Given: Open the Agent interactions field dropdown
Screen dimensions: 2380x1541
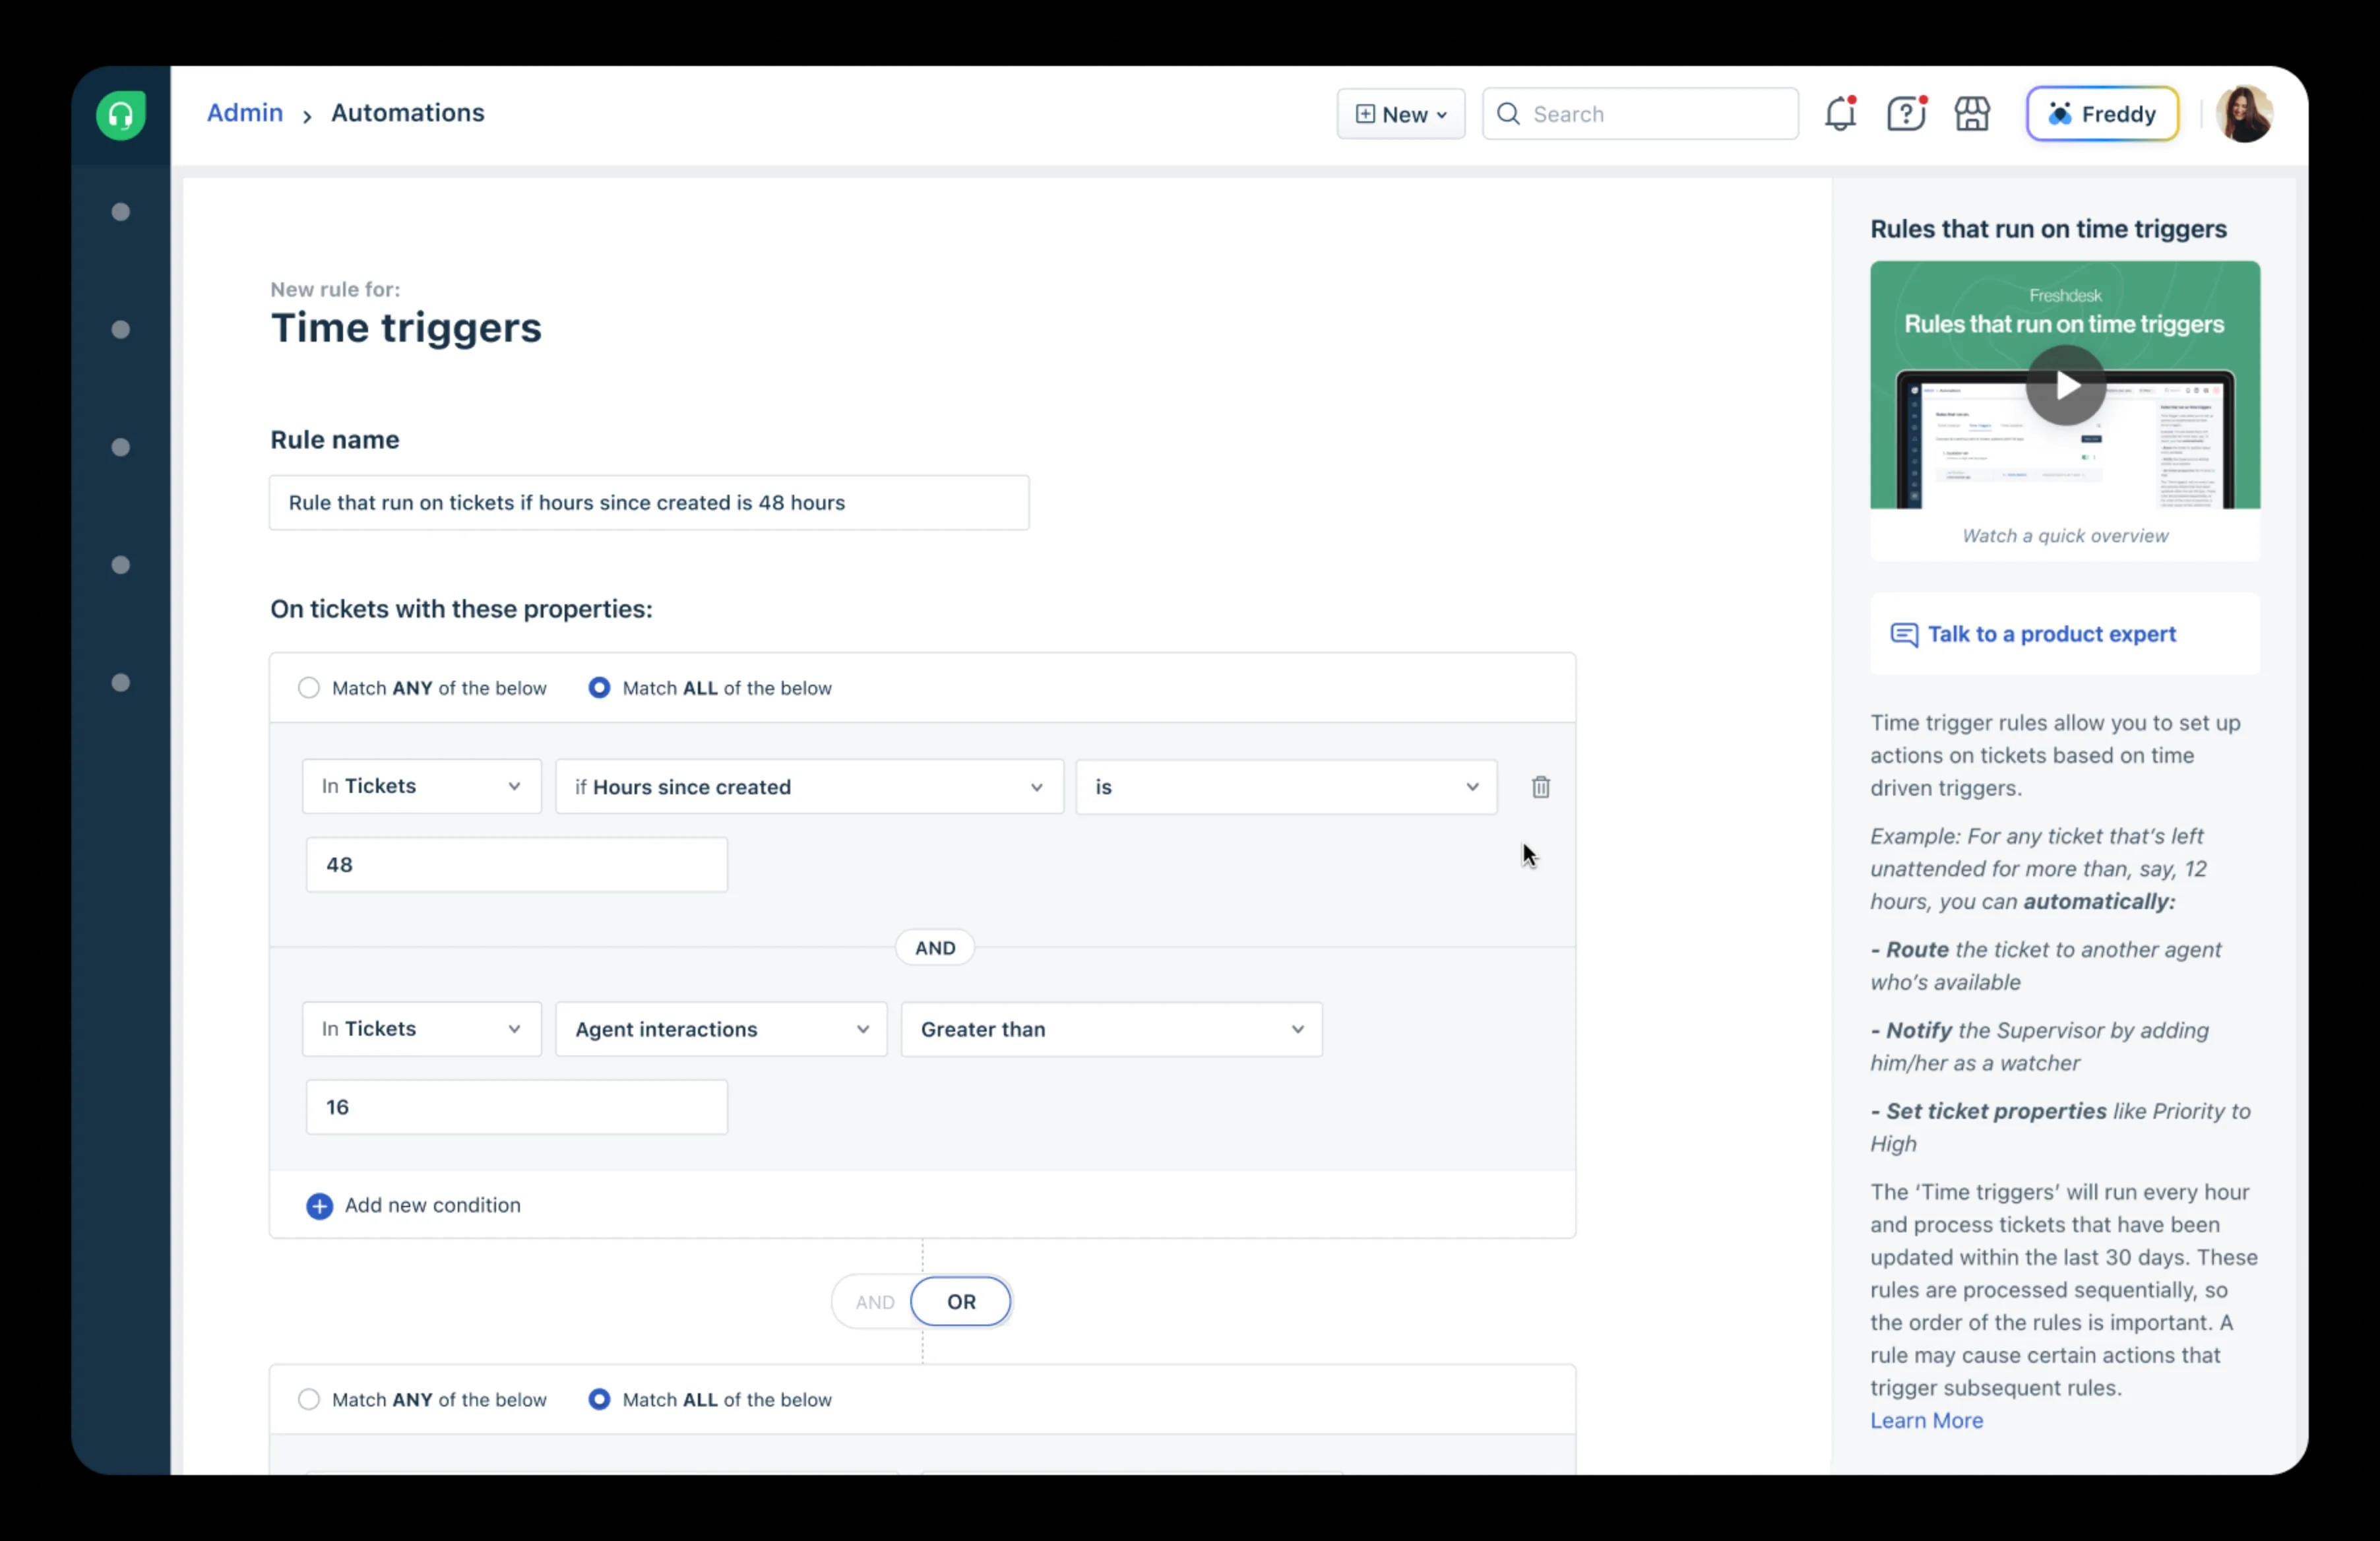Looking at the screenshot, I should tap(721, 1029).
